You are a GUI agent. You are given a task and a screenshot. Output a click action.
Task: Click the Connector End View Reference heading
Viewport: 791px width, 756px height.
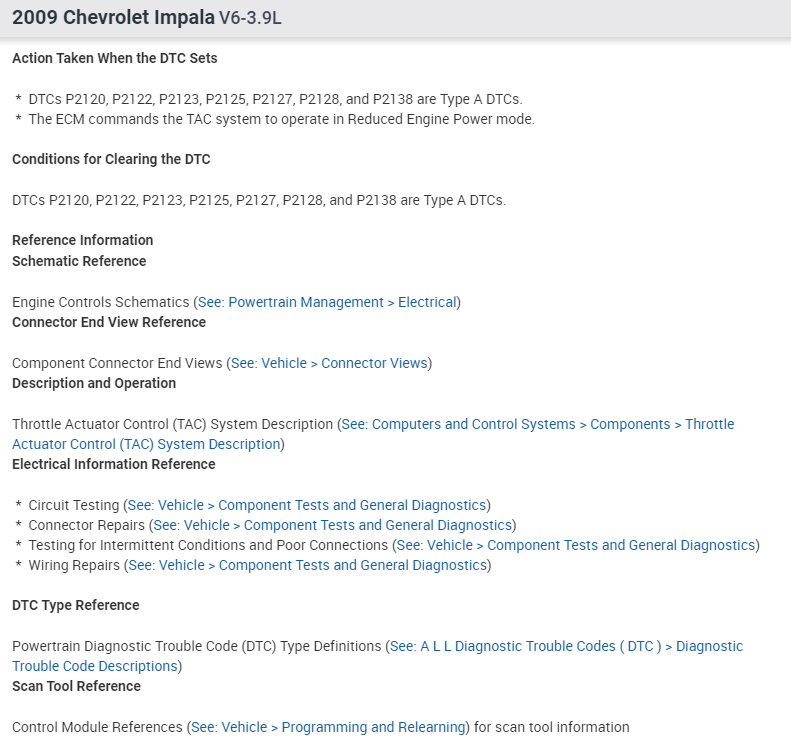coord(109,322)
